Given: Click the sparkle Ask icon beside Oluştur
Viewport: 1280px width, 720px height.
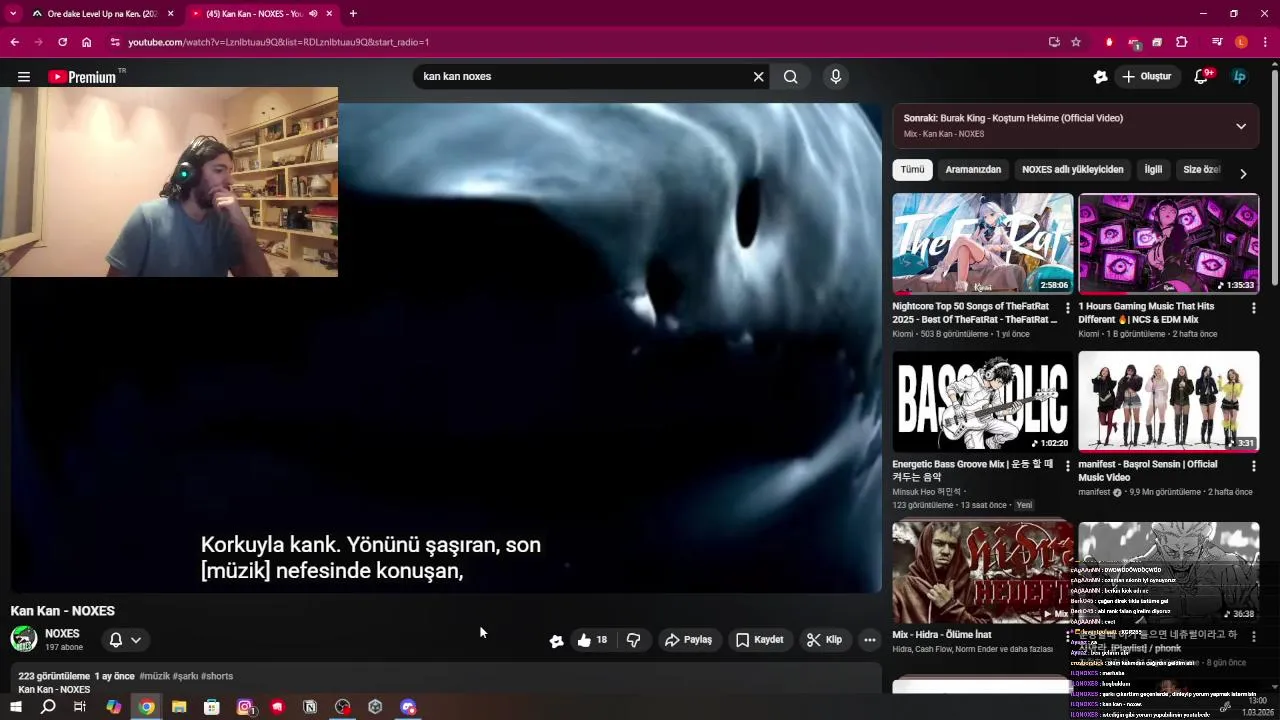Looking at the screenshot, I should pyautogui.click(x=1100, y=76).
